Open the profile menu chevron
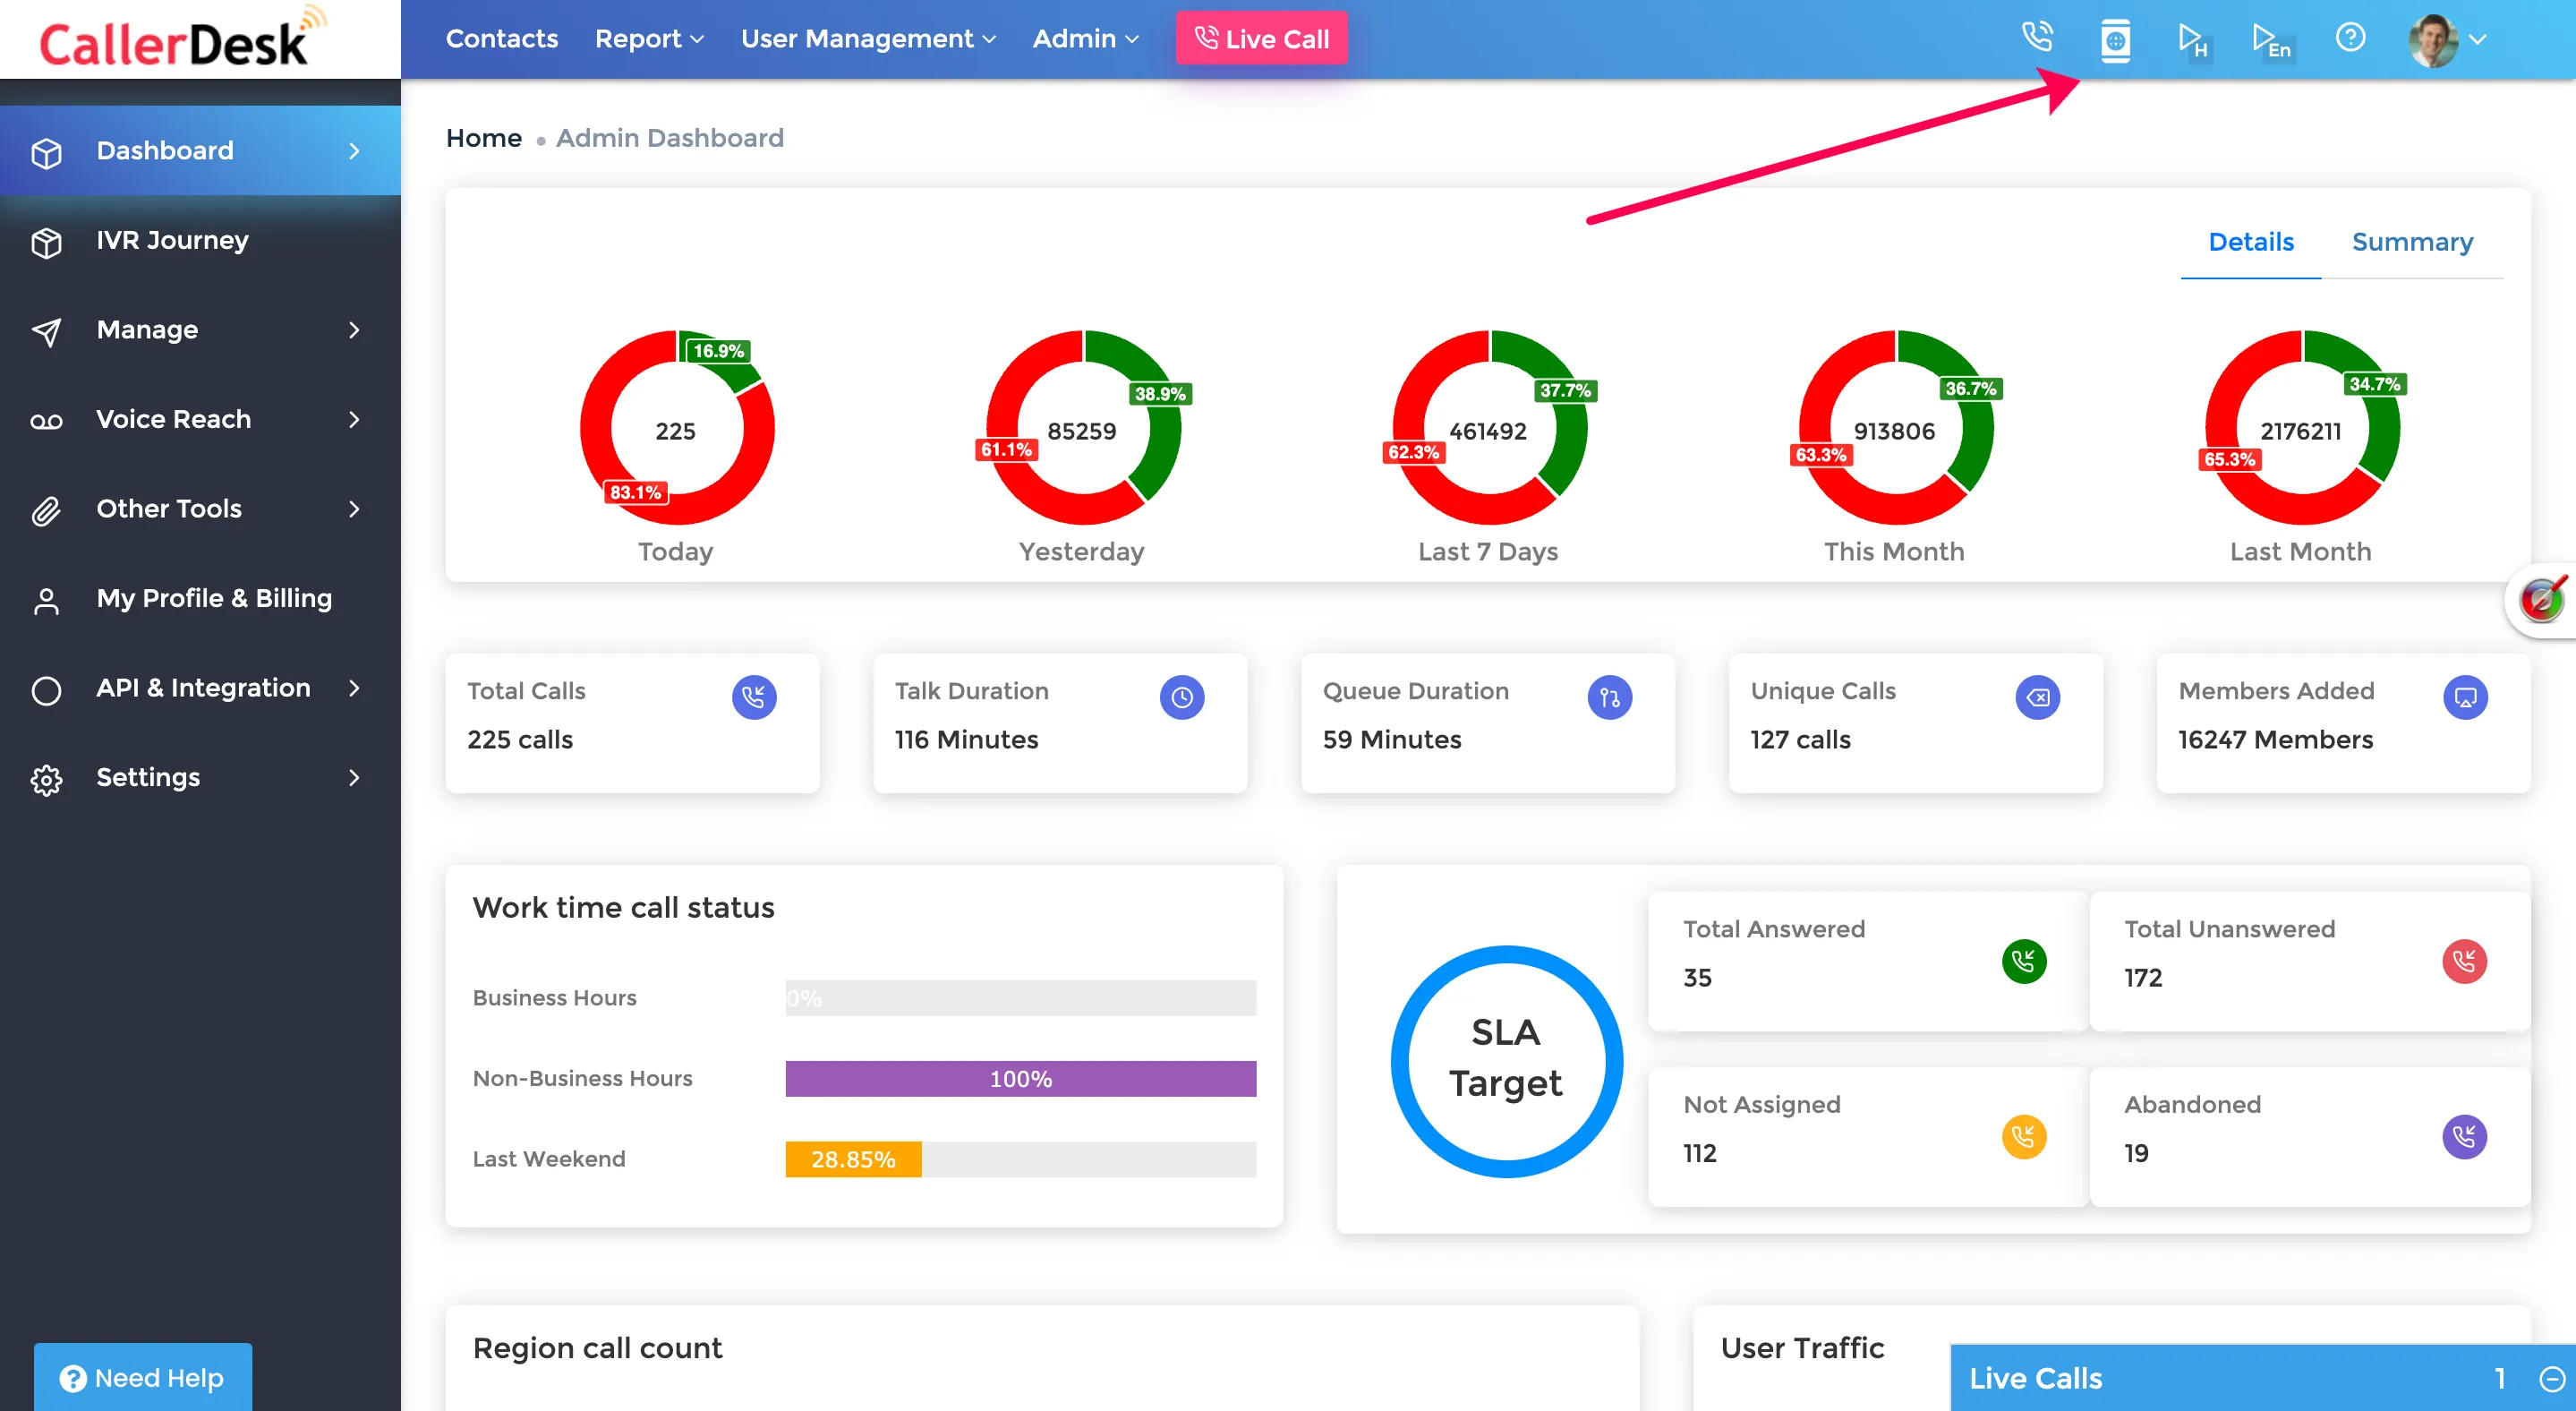Image resolution: width=2576 pixels, height=1411 pixels. tap(2478, 40)
